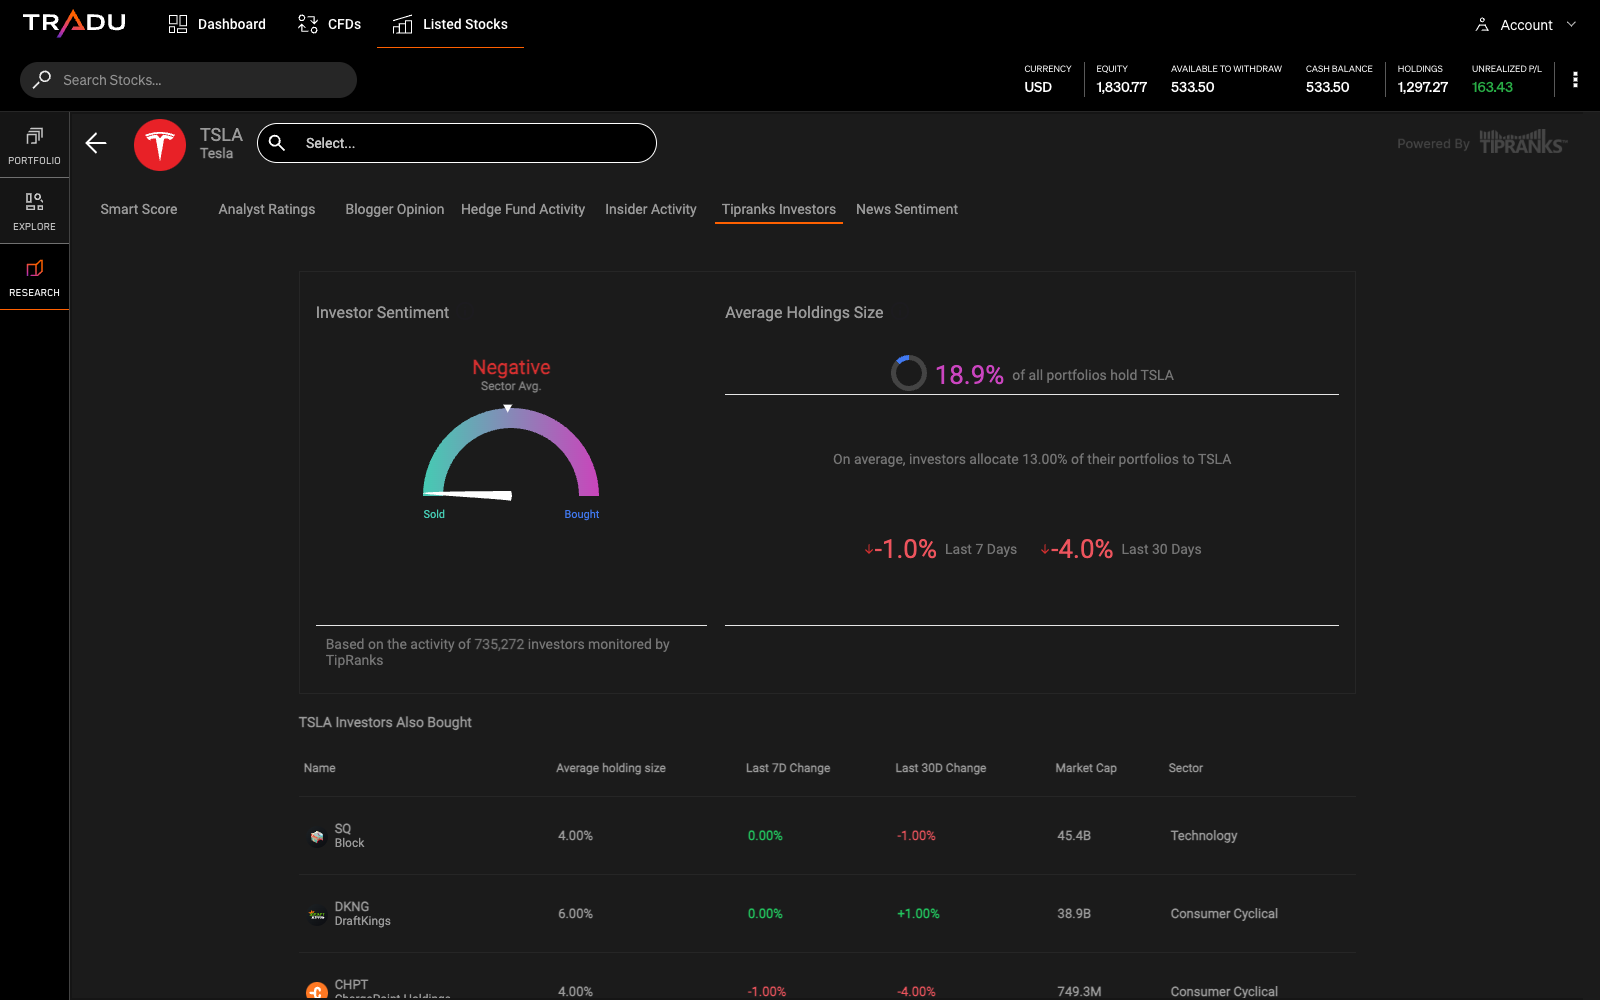Switch to the News Sentiment tab

[907, 209]
